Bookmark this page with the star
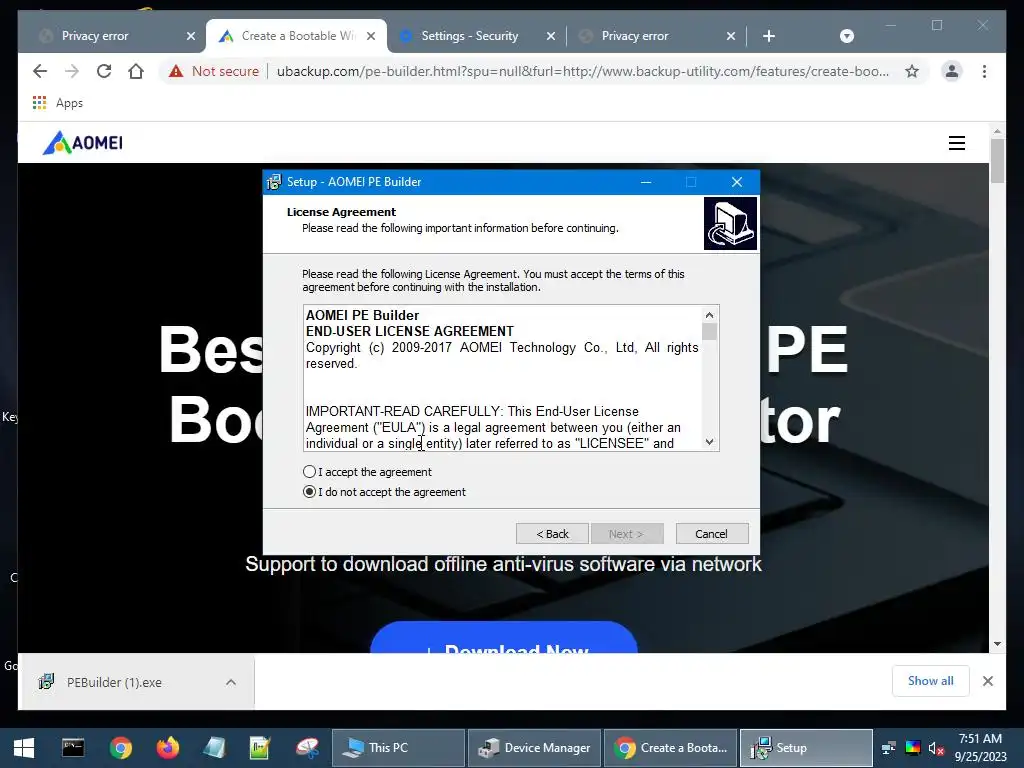Screen dimensions: 1024x768 click(x=912, y=71)
